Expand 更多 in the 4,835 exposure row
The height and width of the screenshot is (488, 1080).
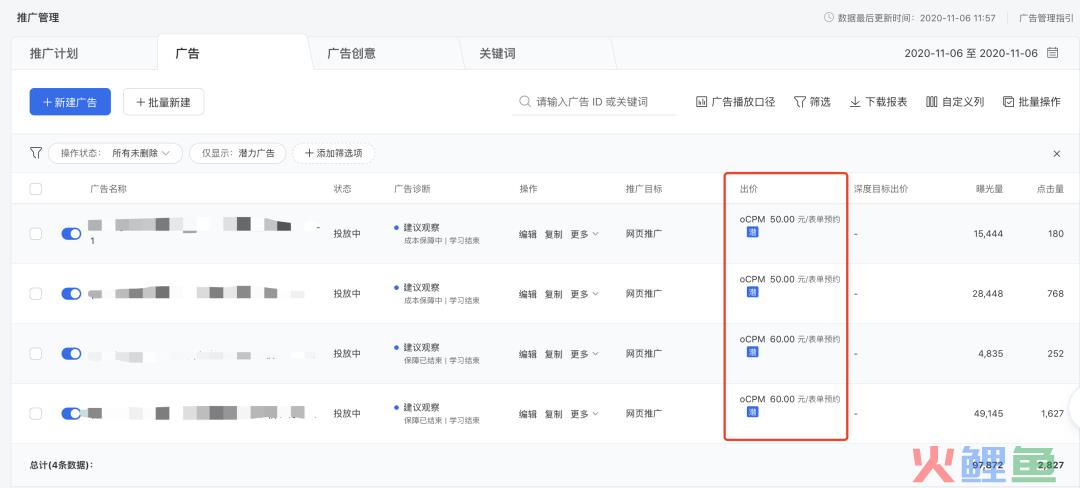tap(584, 354)
